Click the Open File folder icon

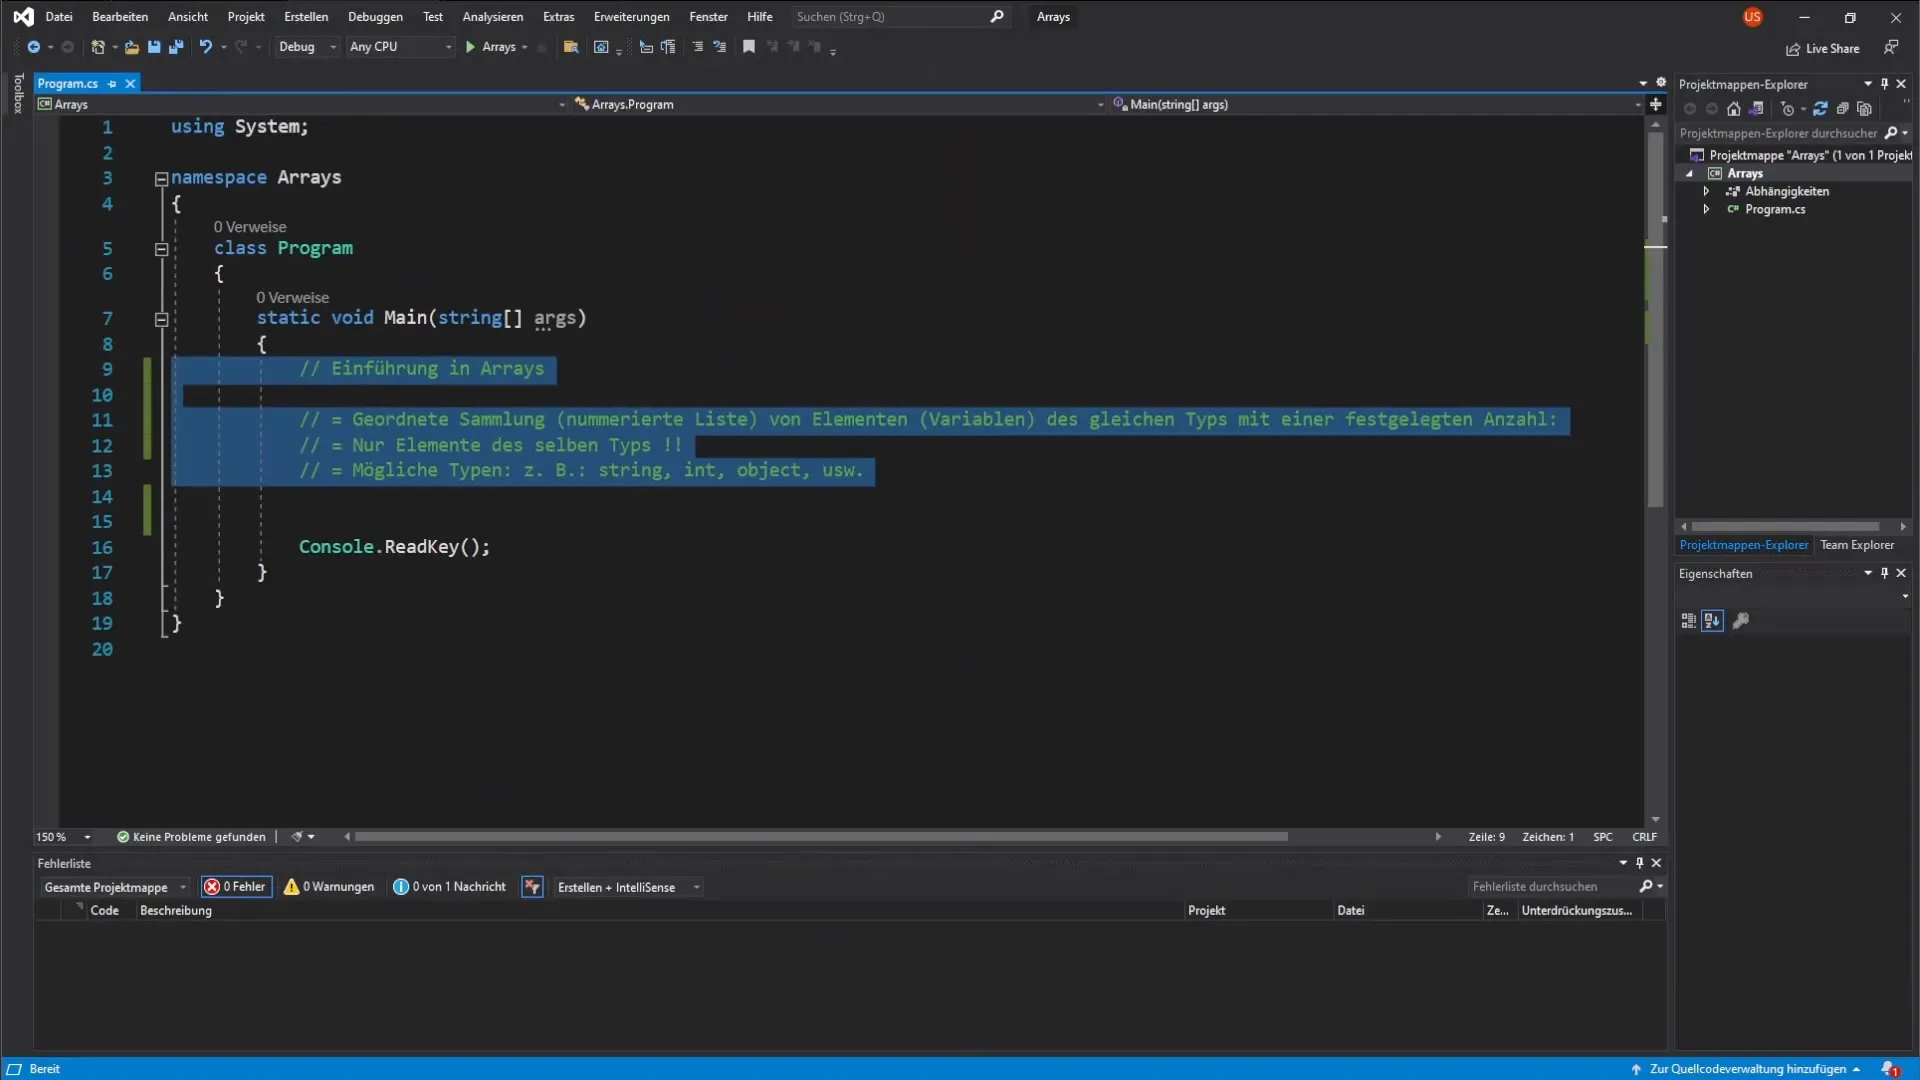tap(131, 47)
